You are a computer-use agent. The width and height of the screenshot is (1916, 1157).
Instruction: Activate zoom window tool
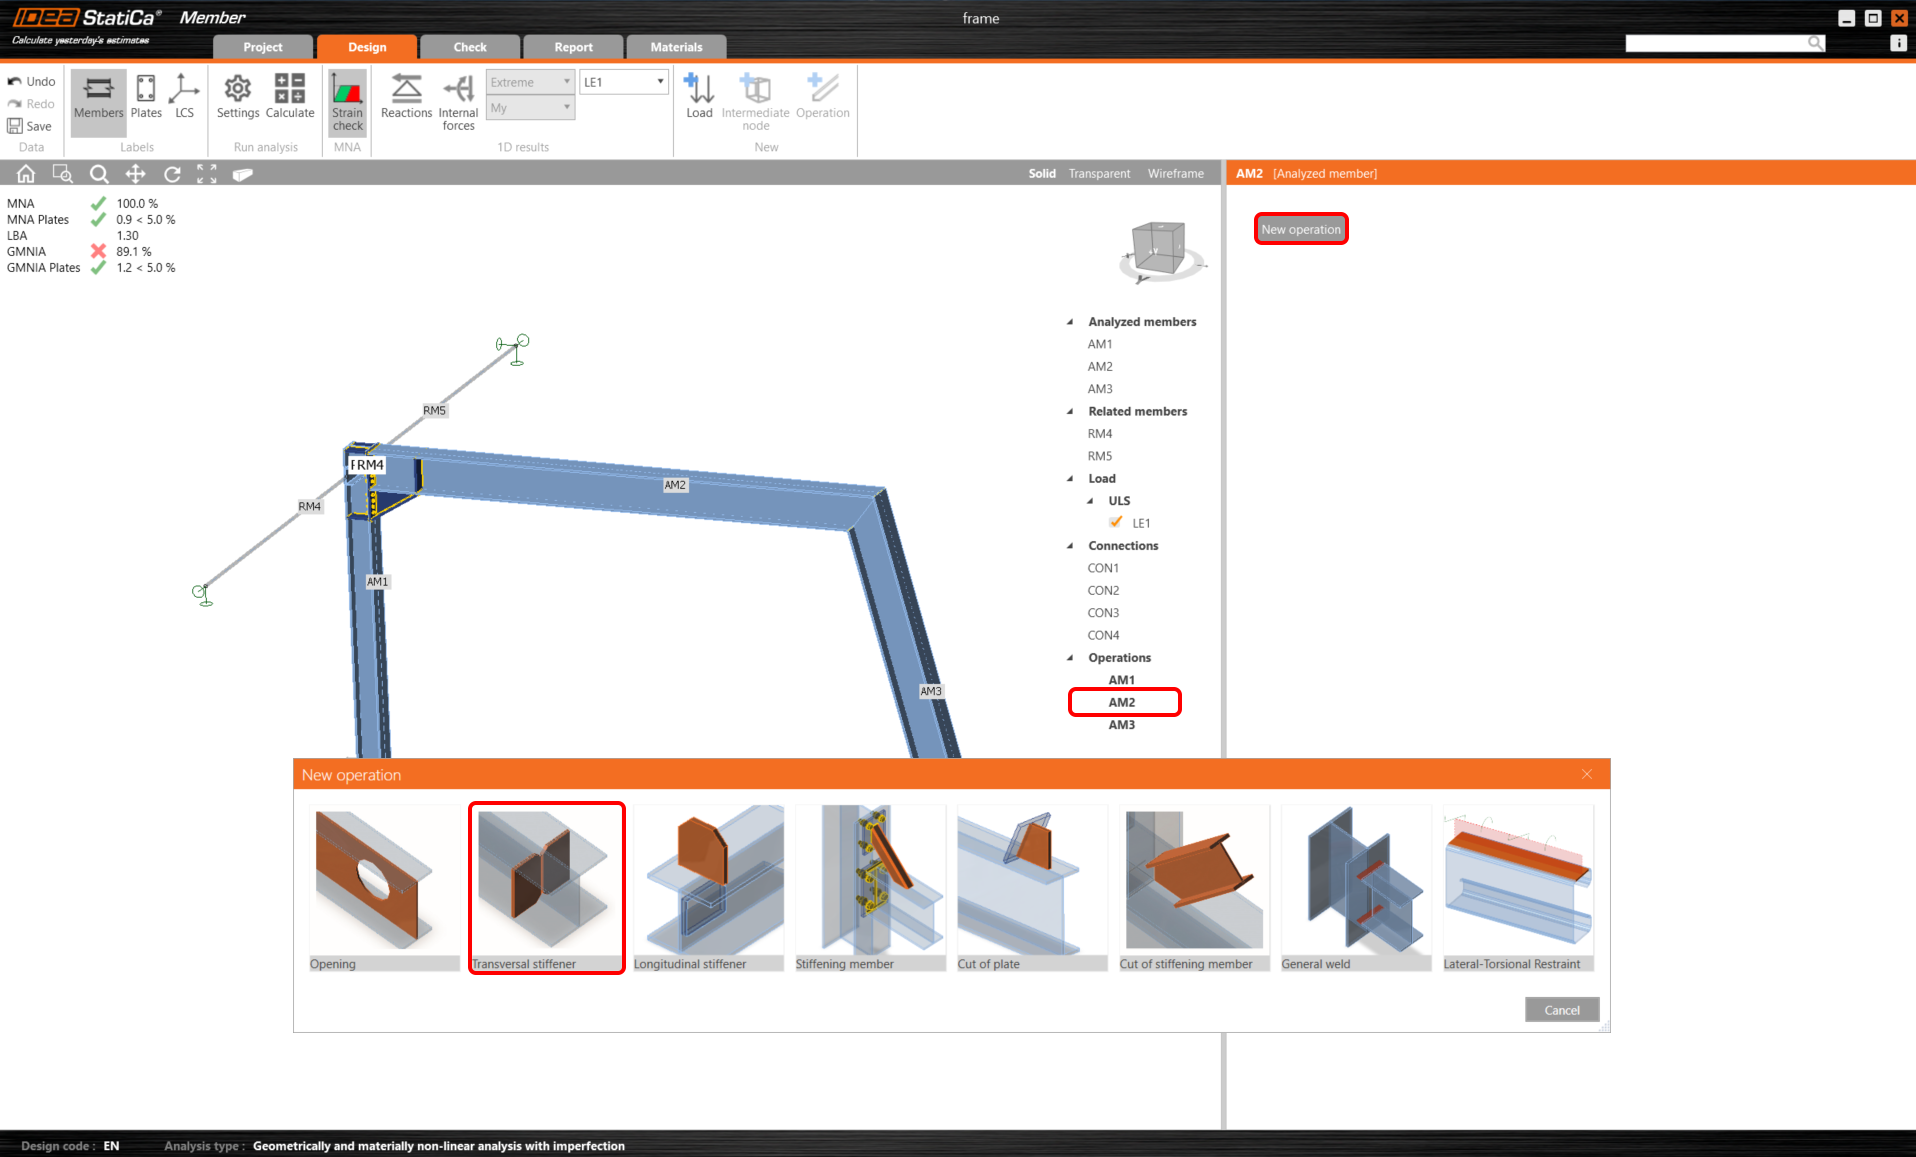63,174
